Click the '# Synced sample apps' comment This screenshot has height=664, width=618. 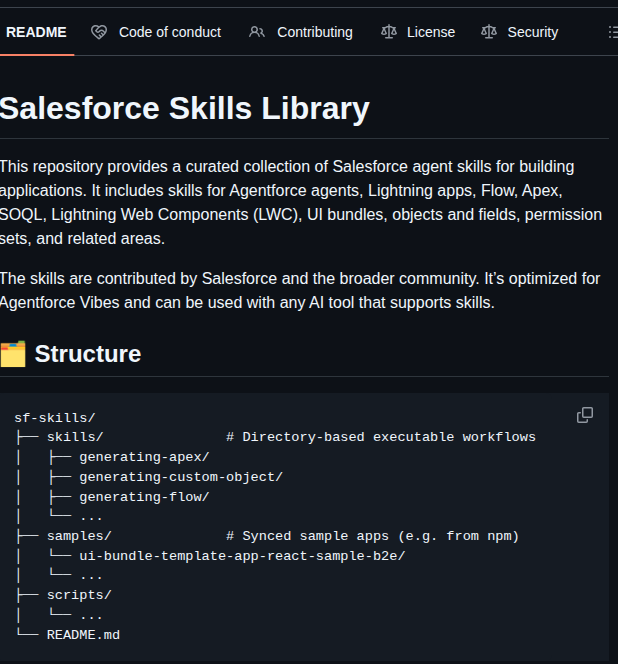tap(373, 536)
